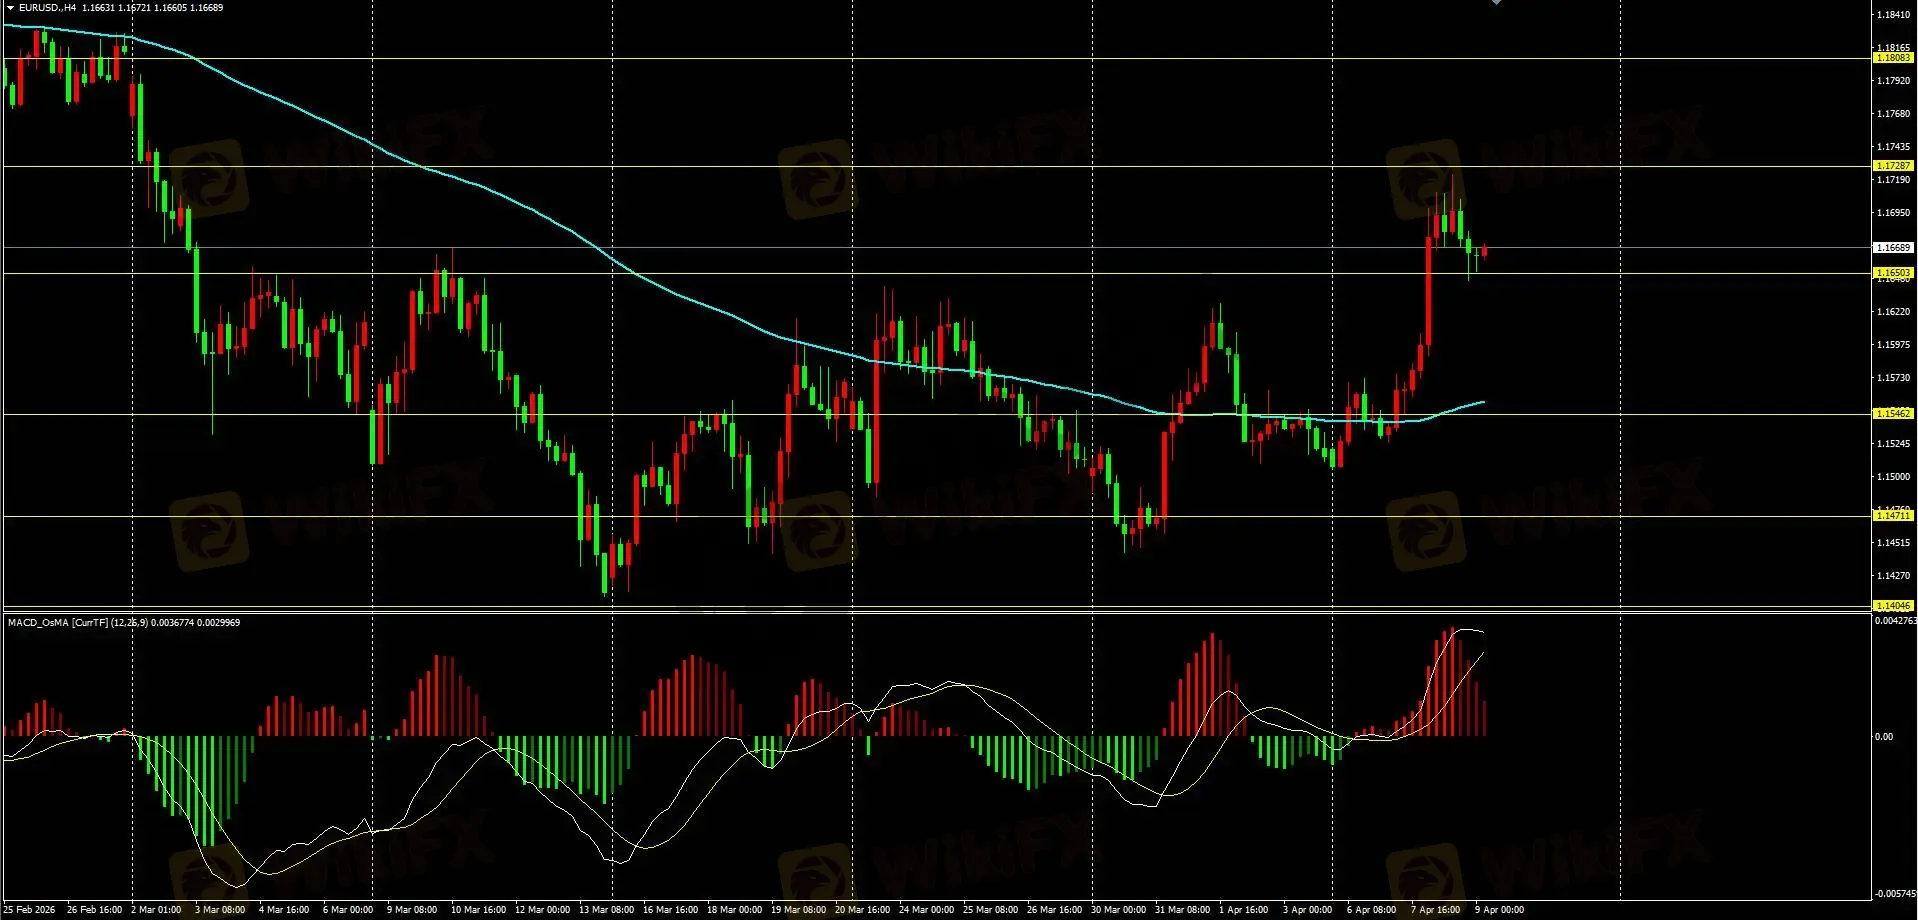The image size is (1918, 920).
Task: Click the MACD_OsMA indicator label
Action: tap(124, 623)
